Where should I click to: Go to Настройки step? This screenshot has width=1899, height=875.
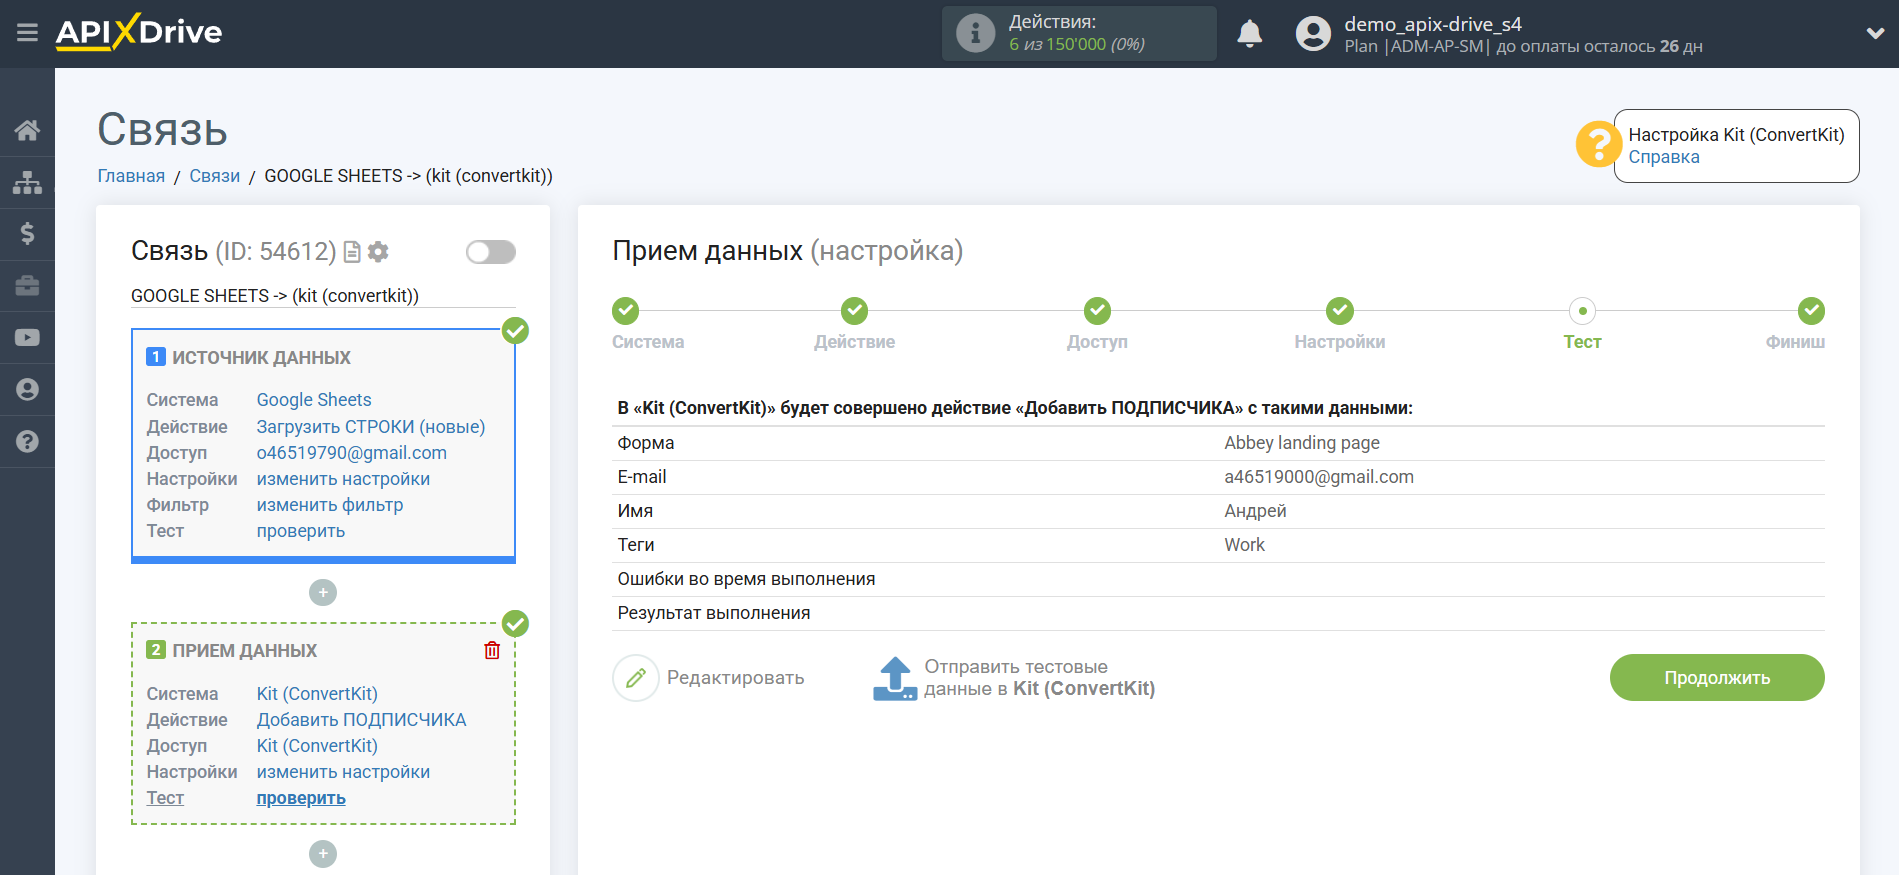[x=1340, y=311]
